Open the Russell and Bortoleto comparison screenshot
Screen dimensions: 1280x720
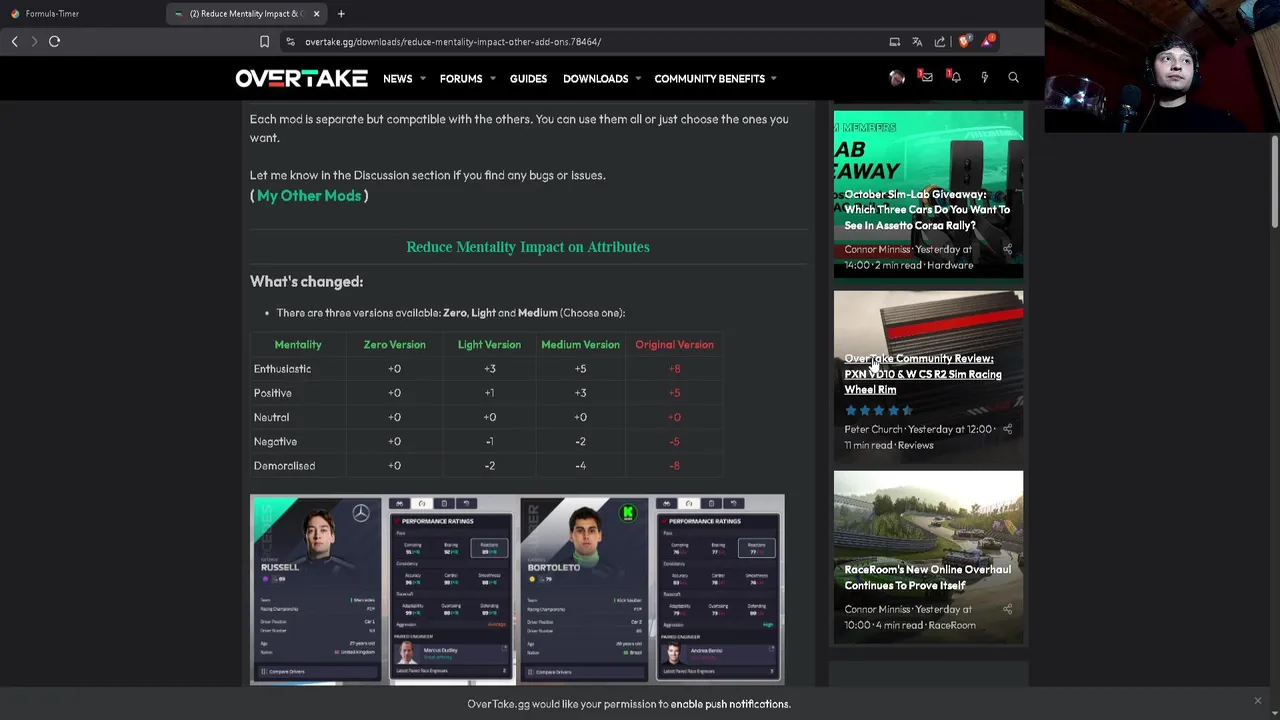(517, 589)
